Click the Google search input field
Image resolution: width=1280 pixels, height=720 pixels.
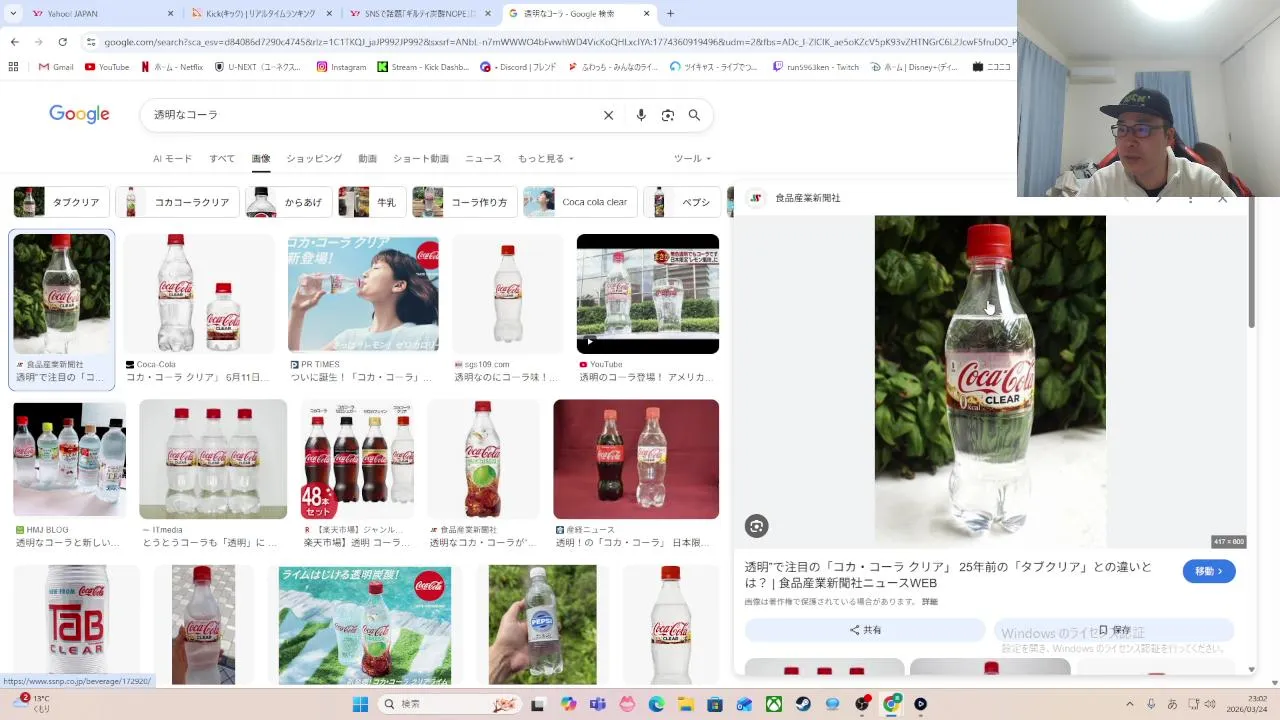370,115
